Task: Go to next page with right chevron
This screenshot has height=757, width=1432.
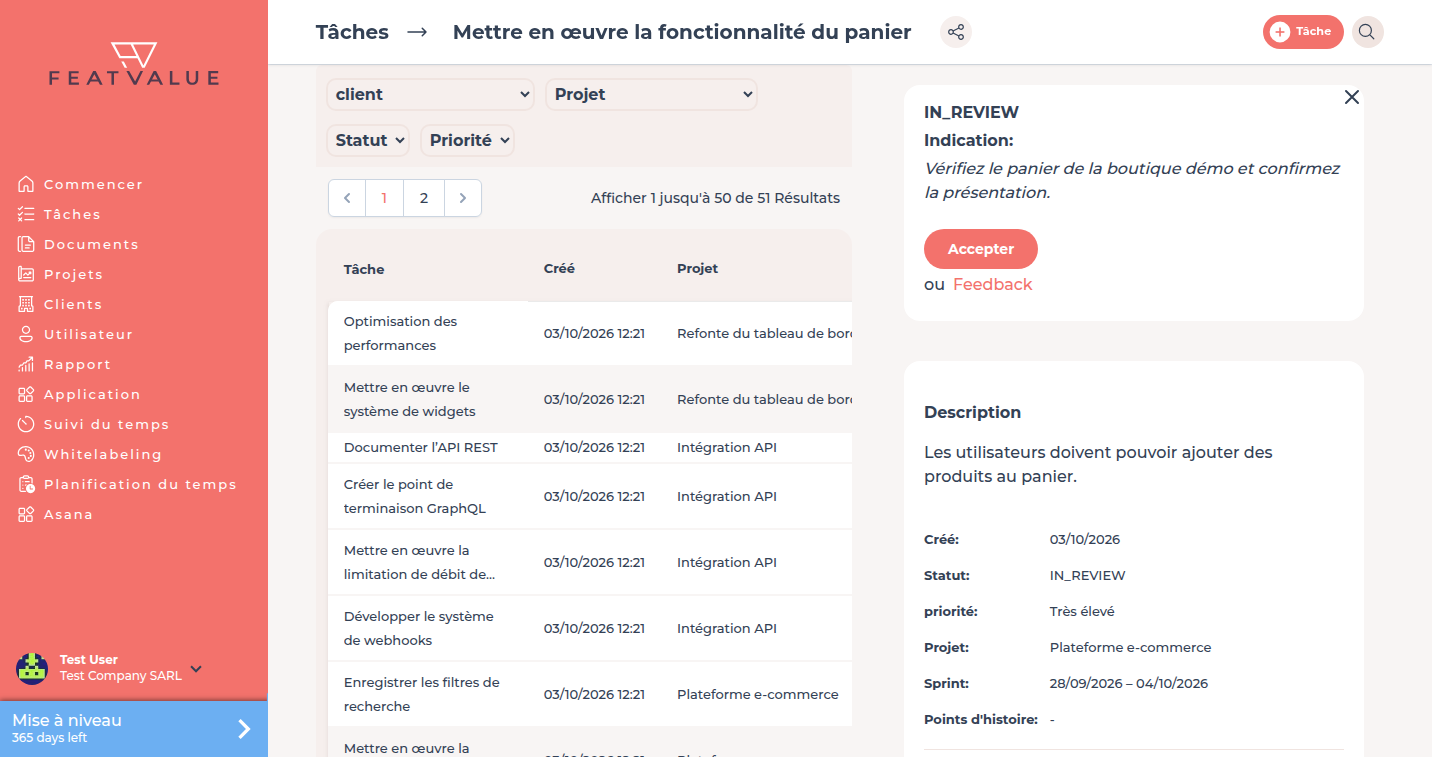Action: [462, 198]
